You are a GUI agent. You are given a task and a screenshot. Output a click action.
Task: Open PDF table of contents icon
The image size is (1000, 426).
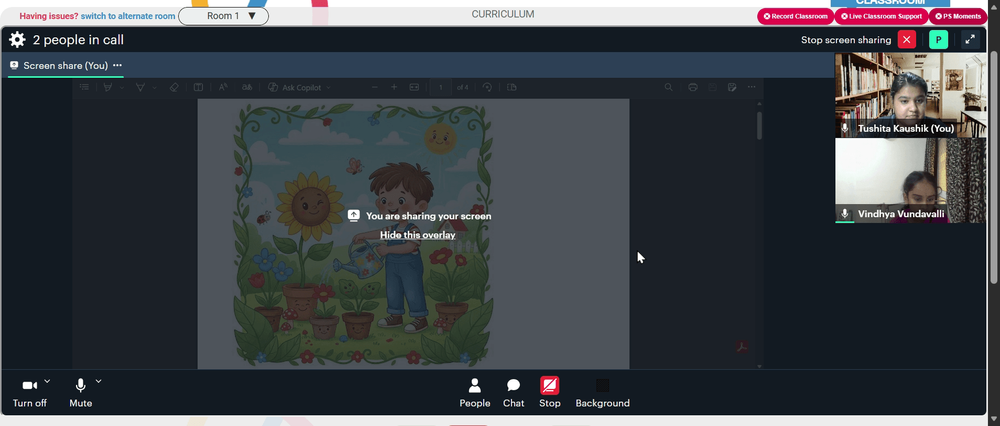(x=84, y=87)
